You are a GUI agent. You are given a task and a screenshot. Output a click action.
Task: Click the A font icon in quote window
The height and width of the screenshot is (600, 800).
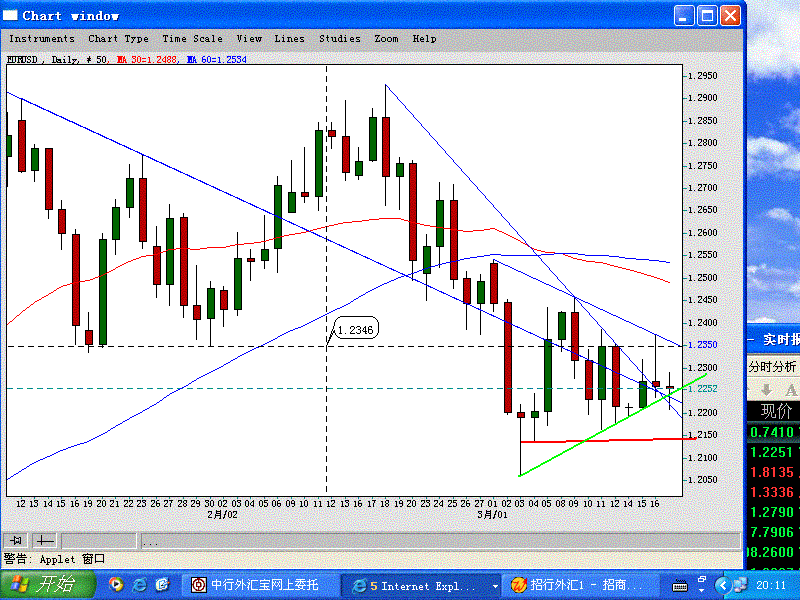791,390
